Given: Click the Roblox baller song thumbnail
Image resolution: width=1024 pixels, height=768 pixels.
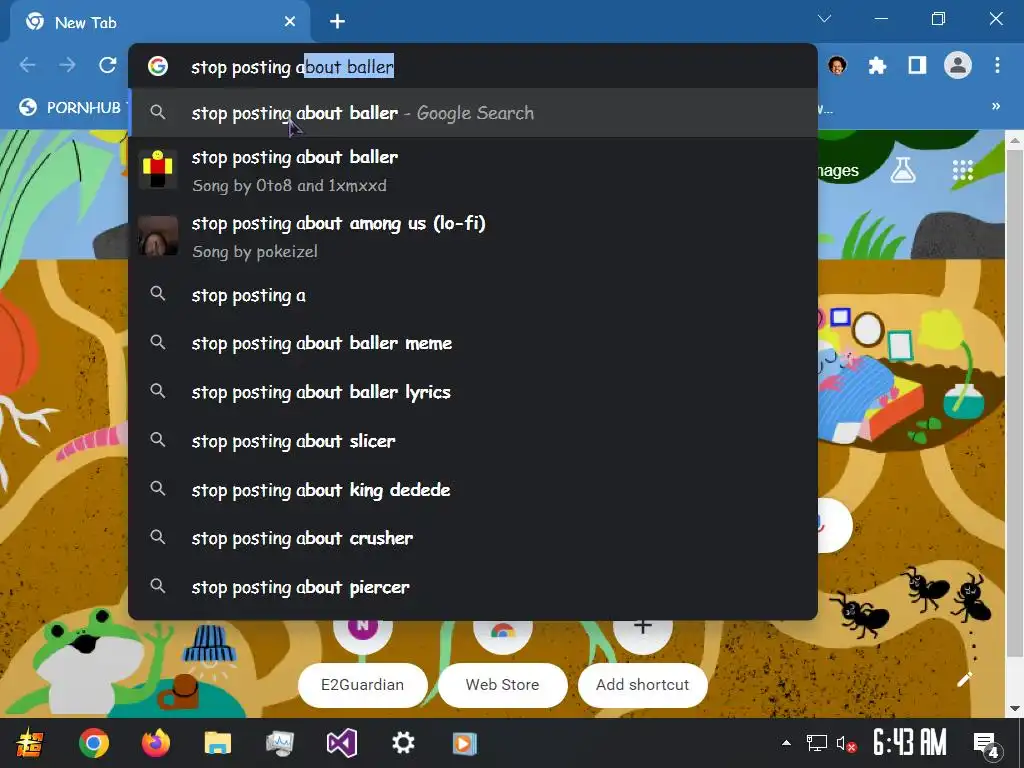Looking at the screenshot, I should (158, 169).
